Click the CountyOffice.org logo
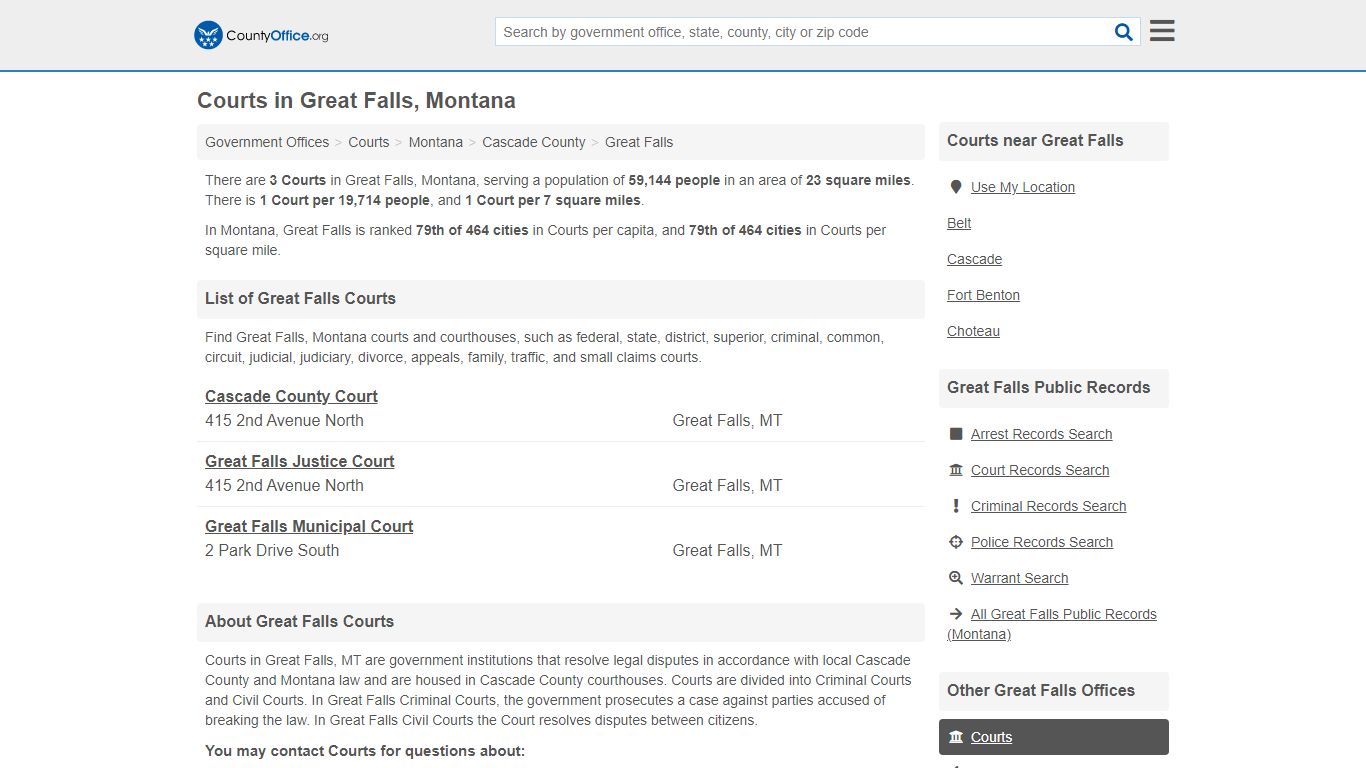The width and height of the screenshot is (1366, 768). coord(261,35)
